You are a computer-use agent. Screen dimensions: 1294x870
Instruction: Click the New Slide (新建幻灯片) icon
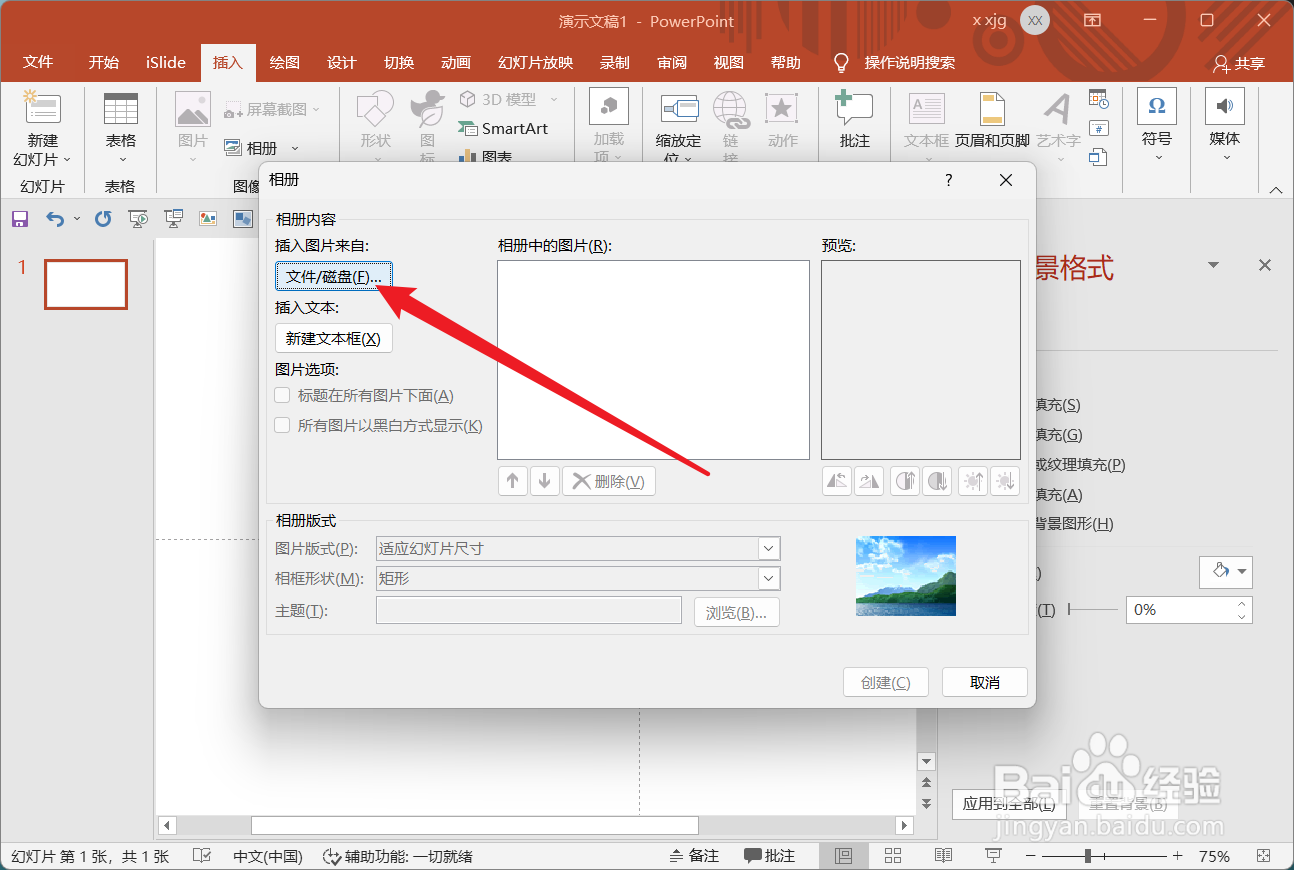pyautogui.click(x=42, y=108)
